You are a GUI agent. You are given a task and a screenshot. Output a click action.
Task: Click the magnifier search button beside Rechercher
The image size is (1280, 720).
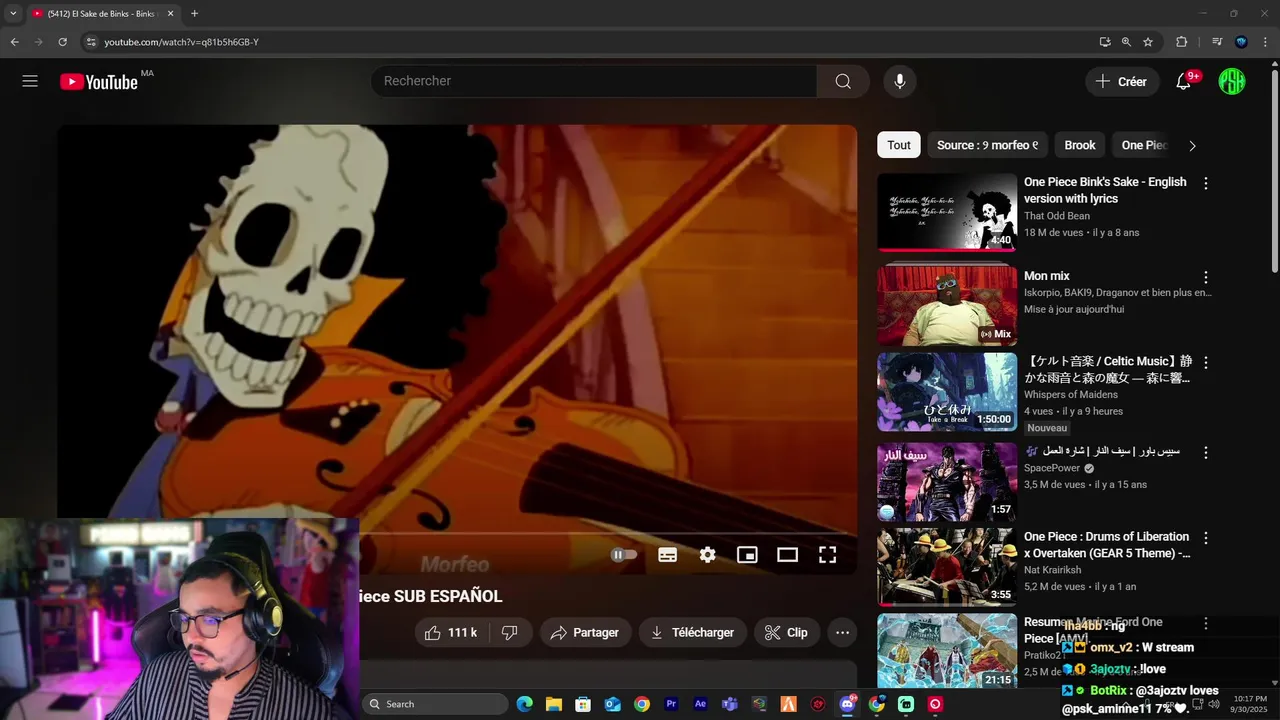843,81
